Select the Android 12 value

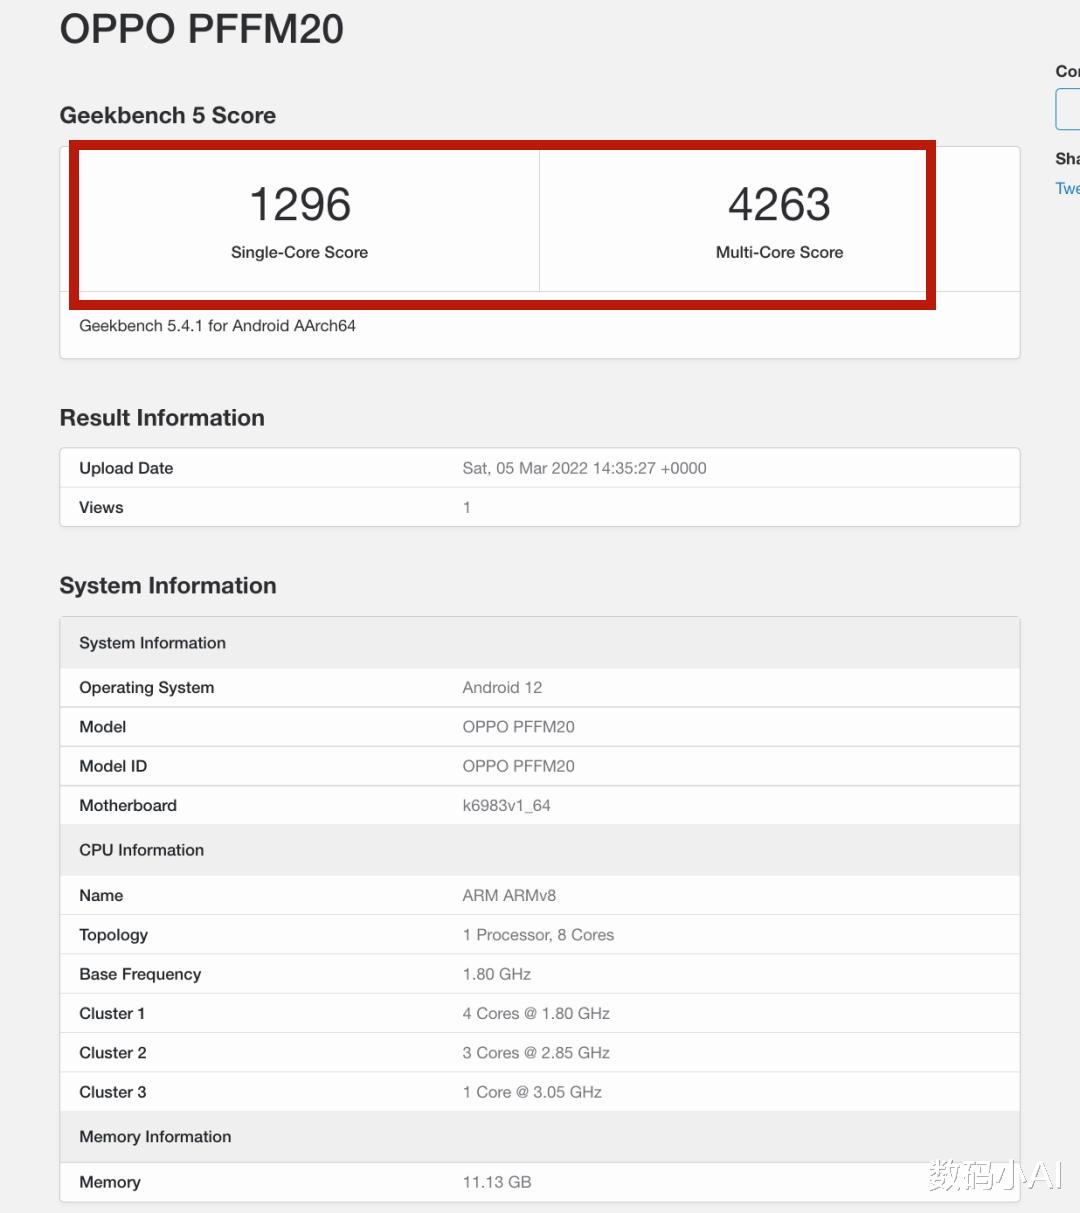click(x=502, y=688)
